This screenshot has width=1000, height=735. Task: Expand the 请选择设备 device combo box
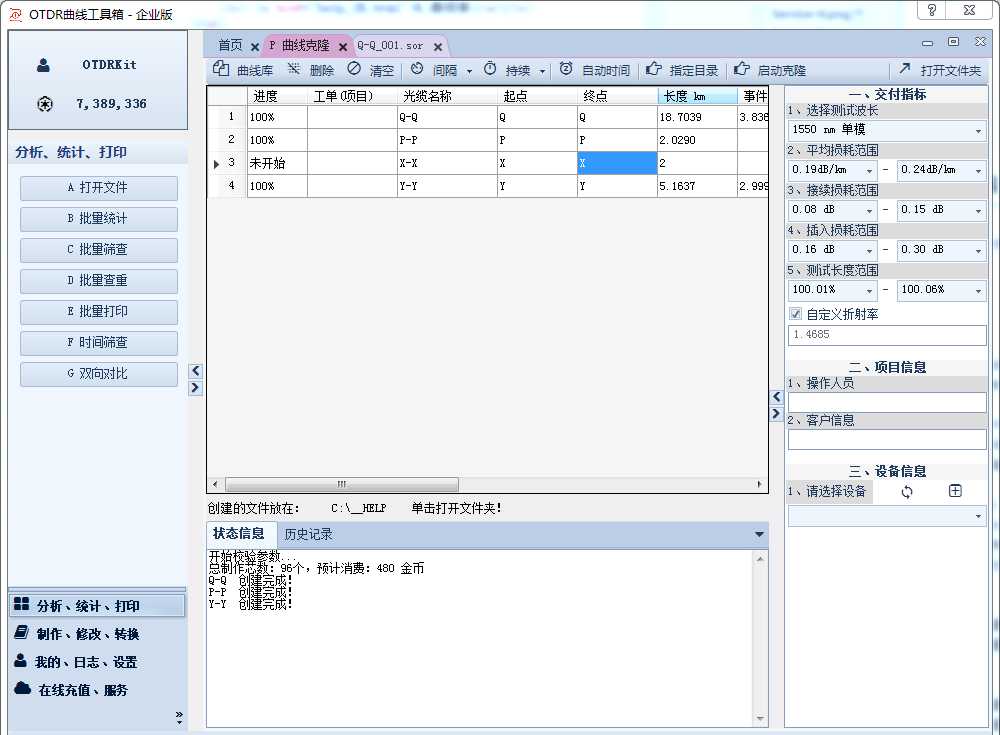pos(977,516)
